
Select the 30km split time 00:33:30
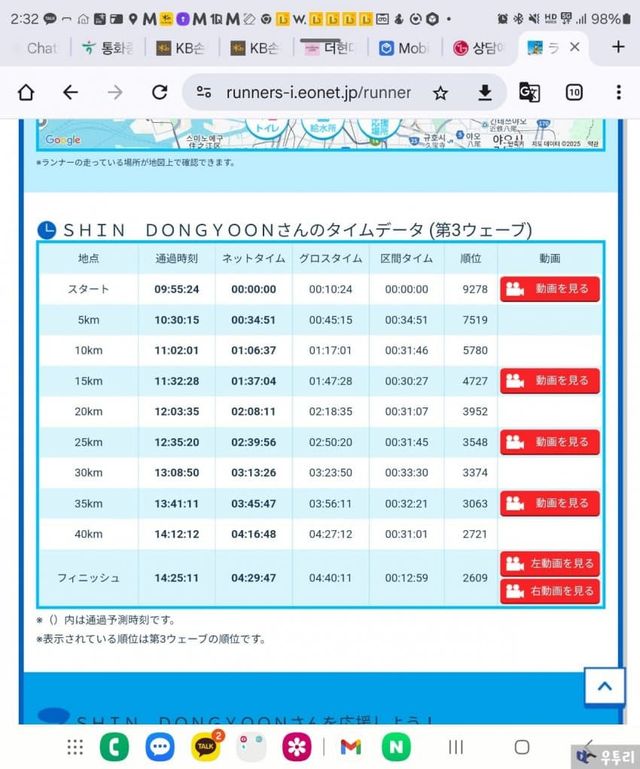coord(407,473)
